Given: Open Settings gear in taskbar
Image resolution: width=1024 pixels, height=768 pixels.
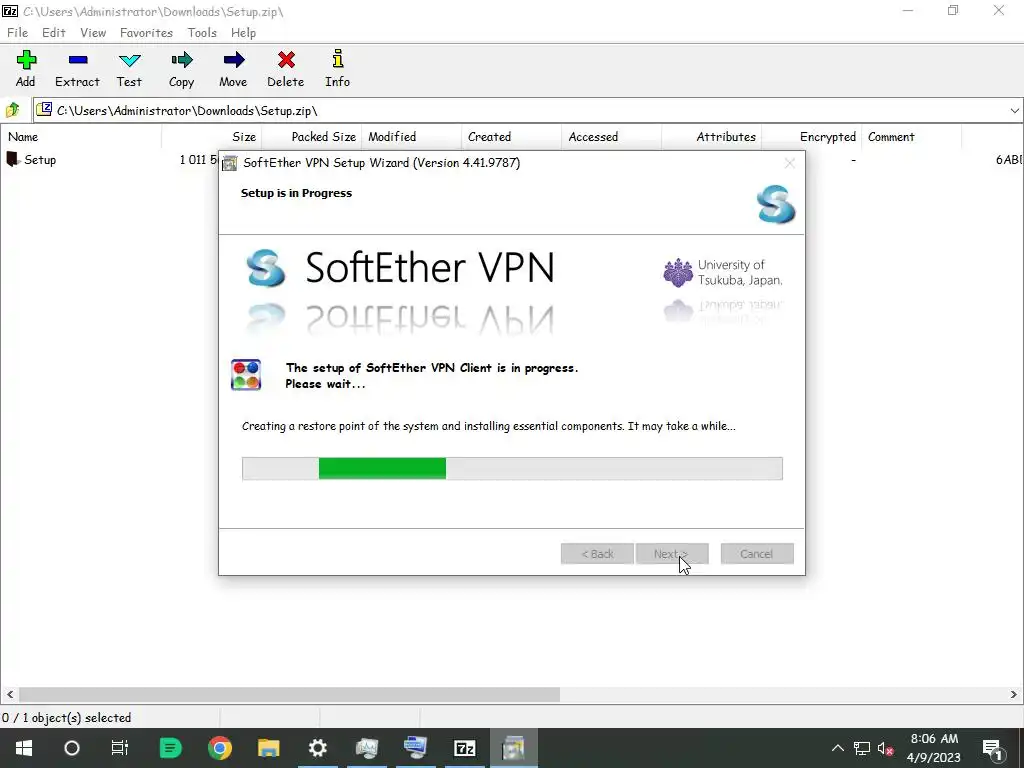Looking at the screenshot, I should tap(317, 748).
